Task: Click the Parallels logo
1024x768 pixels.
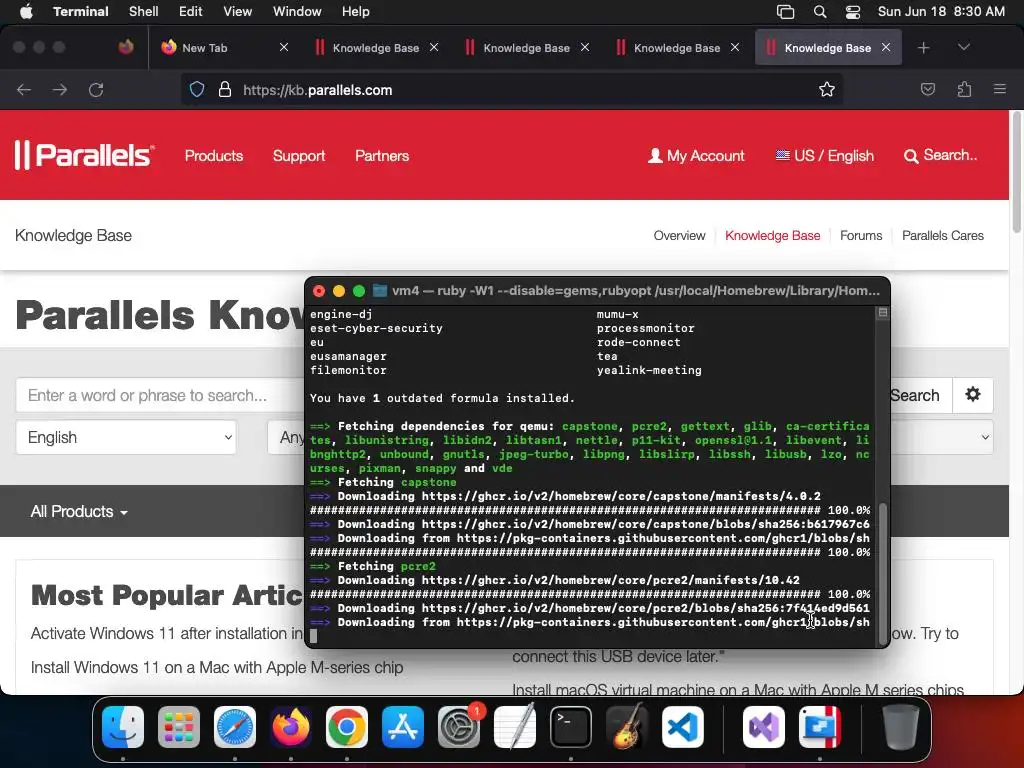Action: coord(84,155)
